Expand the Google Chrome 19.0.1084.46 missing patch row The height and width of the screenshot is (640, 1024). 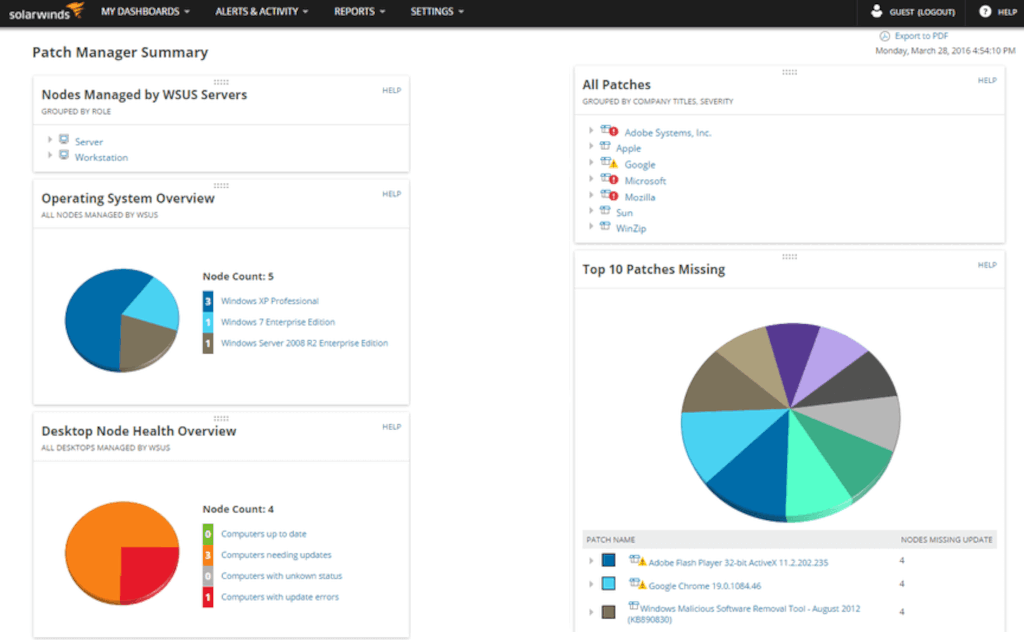[591, 584]
